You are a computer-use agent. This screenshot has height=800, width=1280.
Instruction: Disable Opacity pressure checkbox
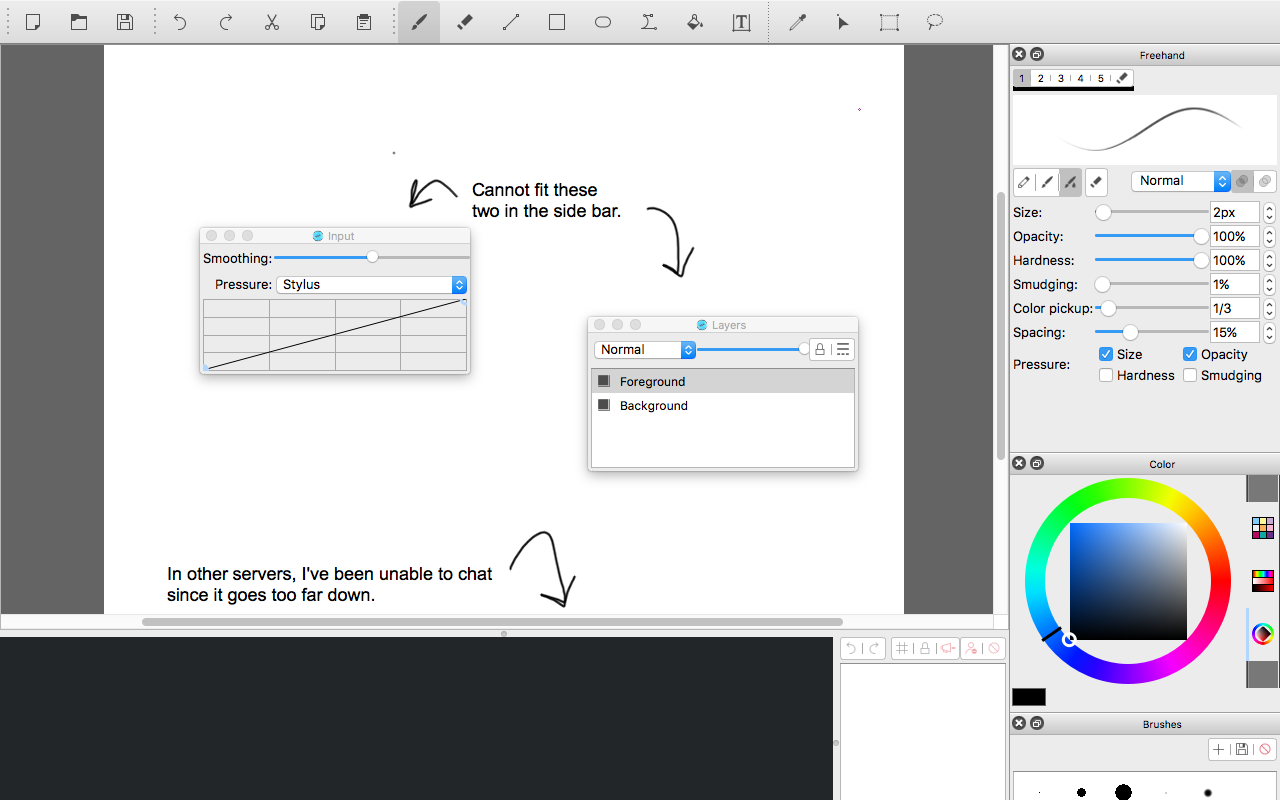tap(1190, 354)
